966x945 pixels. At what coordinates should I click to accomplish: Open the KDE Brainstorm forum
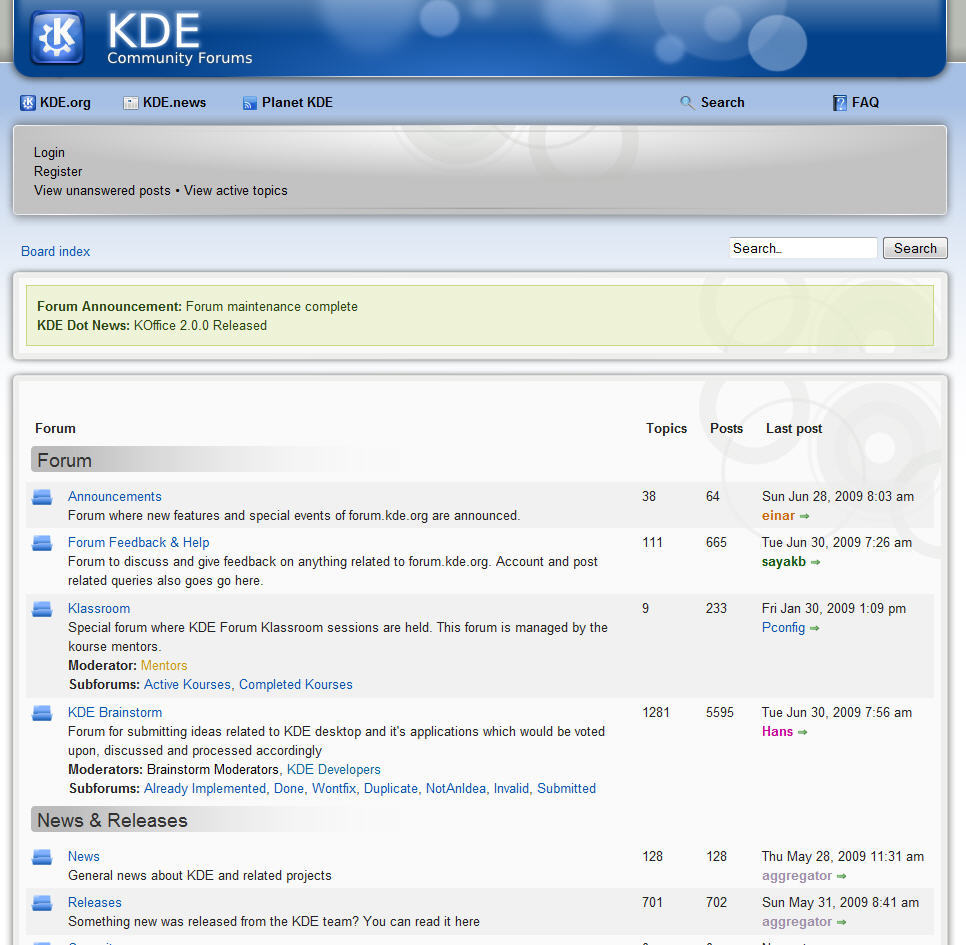pos(115,713)
